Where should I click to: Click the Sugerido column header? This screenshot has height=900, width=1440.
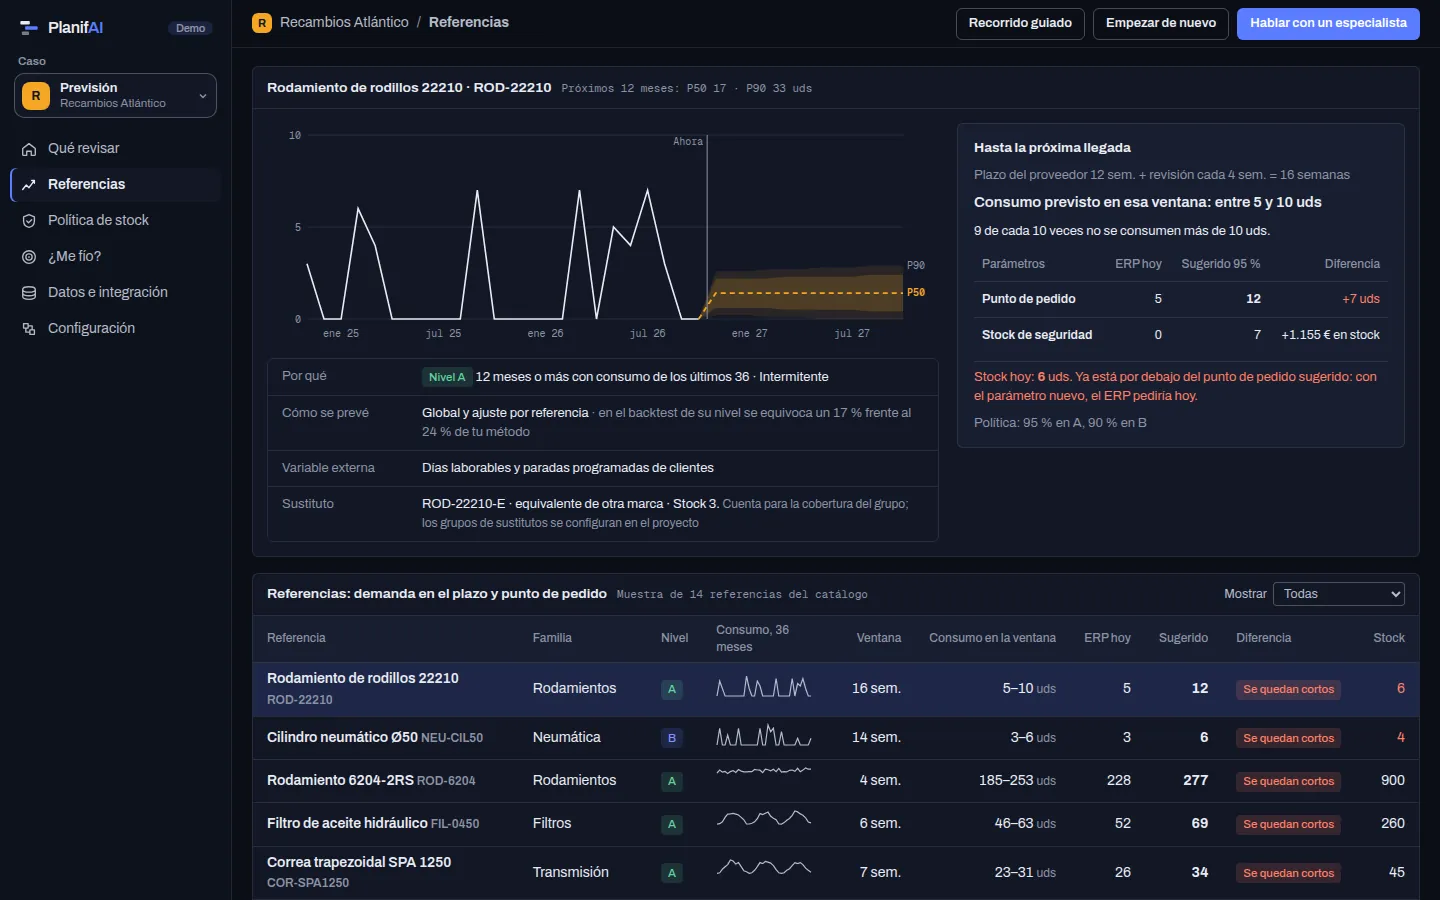coord(1183,638)
